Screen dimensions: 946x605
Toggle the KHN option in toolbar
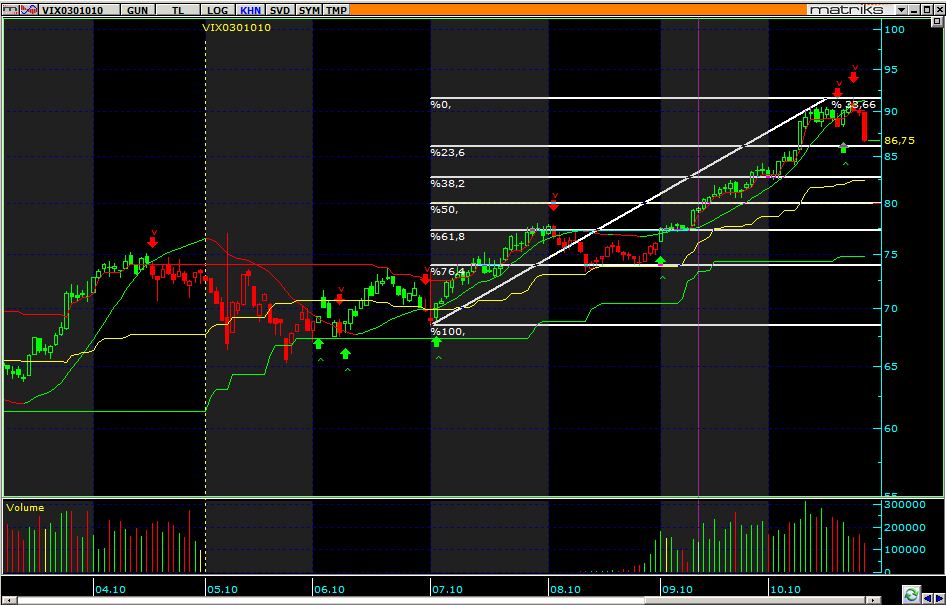coord(250,9)
